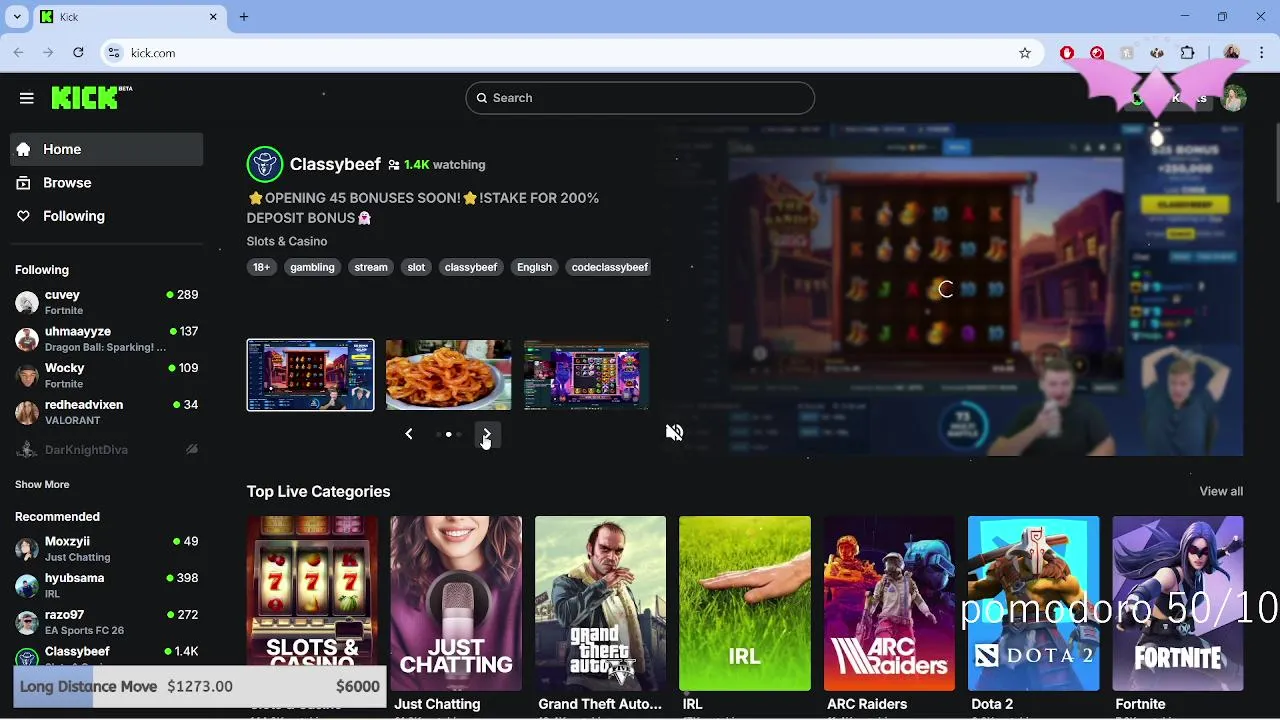Screen dimensions: 1280x720
Task: Select the Browse icon in sidebar
Action: 24,183
